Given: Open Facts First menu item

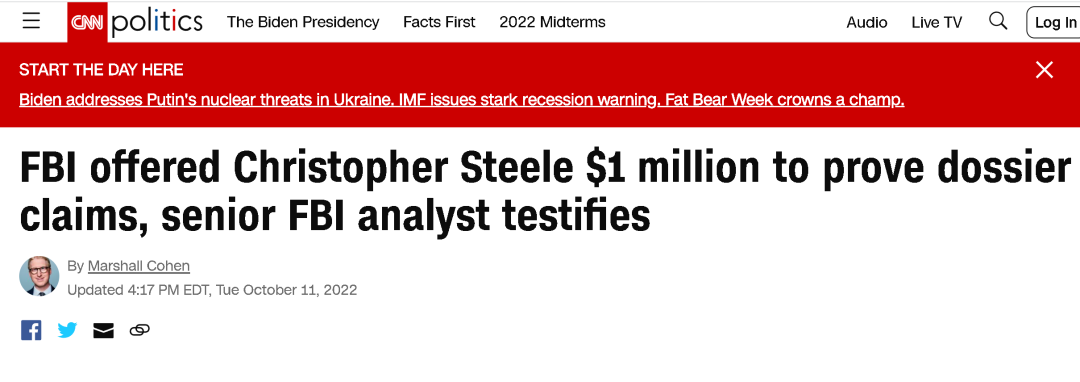Looking at the screenshot, I should 439,22.
